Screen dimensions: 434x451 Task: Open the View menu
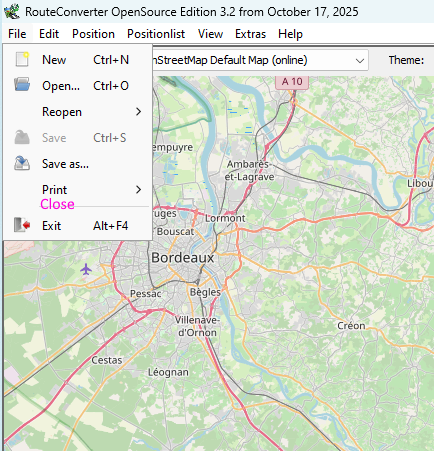(x=210, y=34)
